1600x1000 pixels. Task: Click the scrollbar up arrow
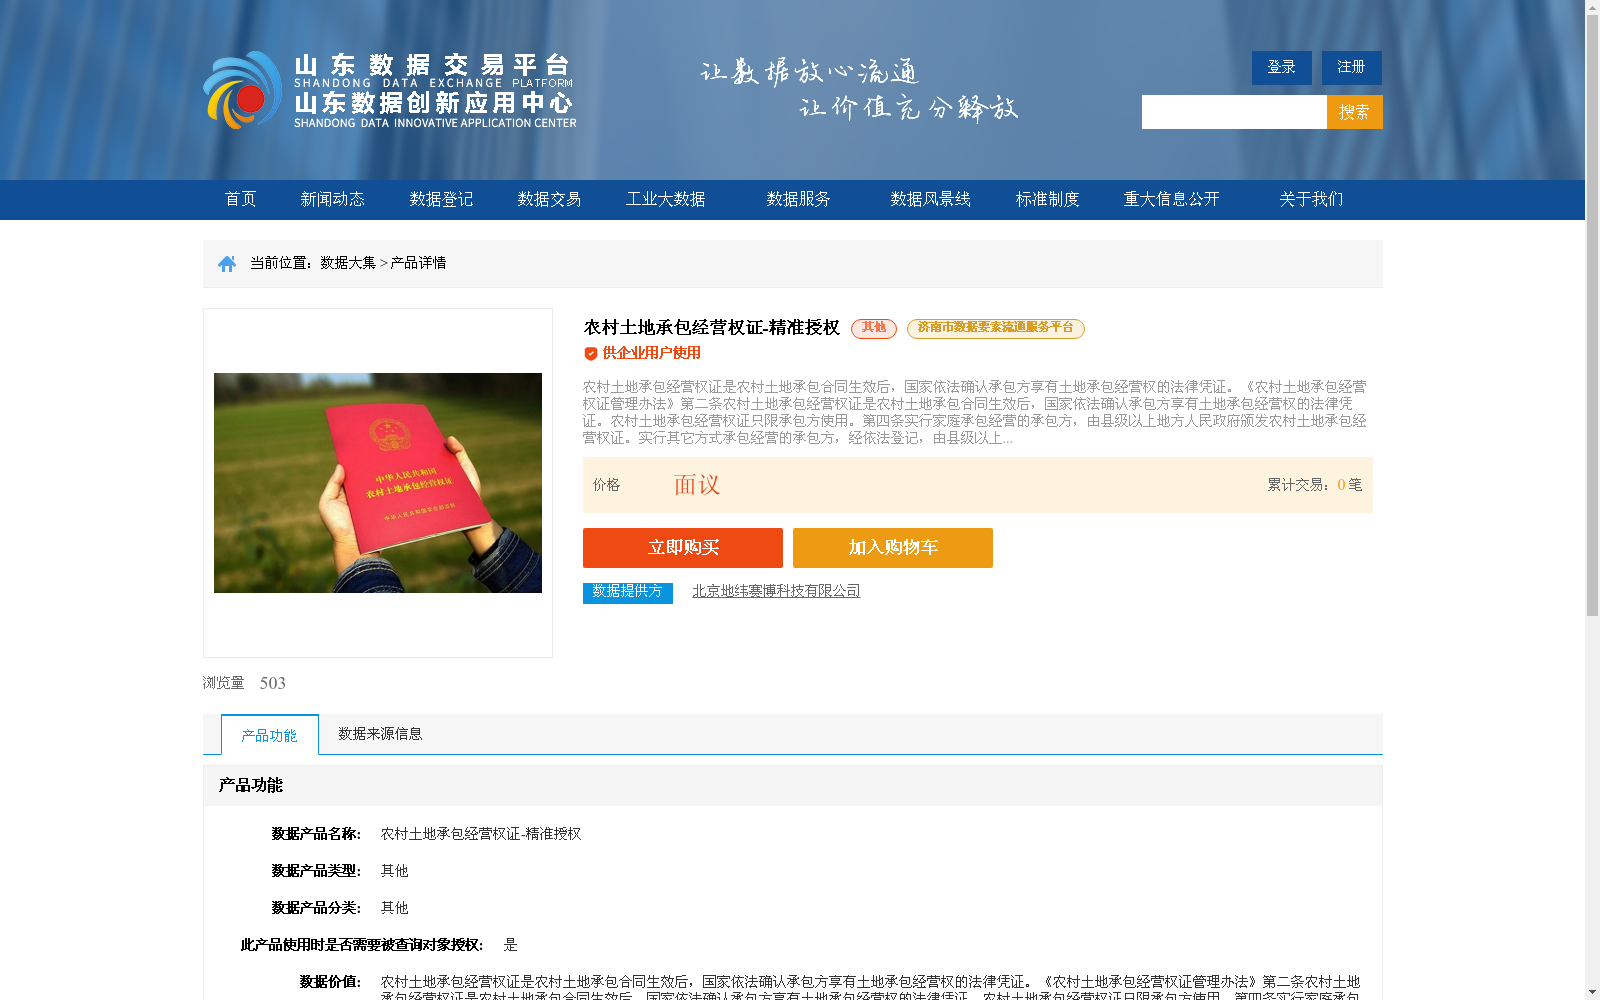(1592, 8)
